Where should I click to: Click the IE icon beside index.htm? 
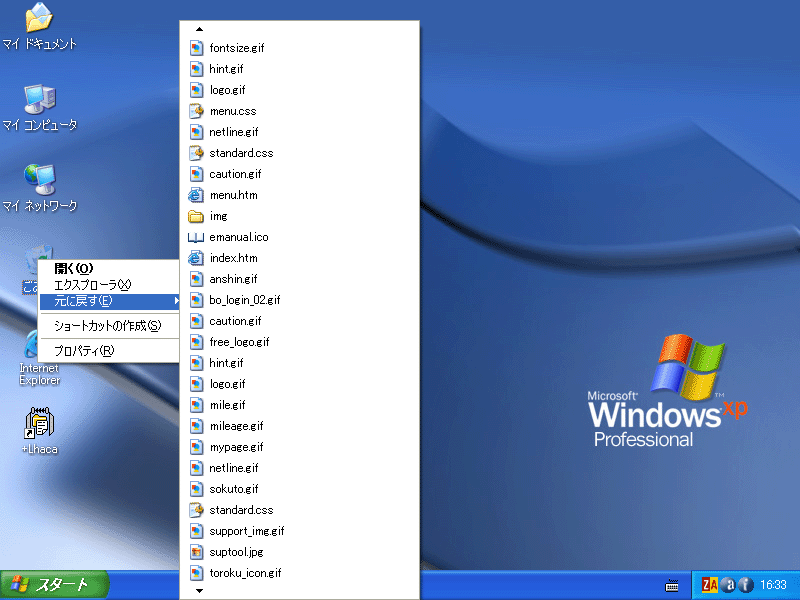[x=196, y=258]
